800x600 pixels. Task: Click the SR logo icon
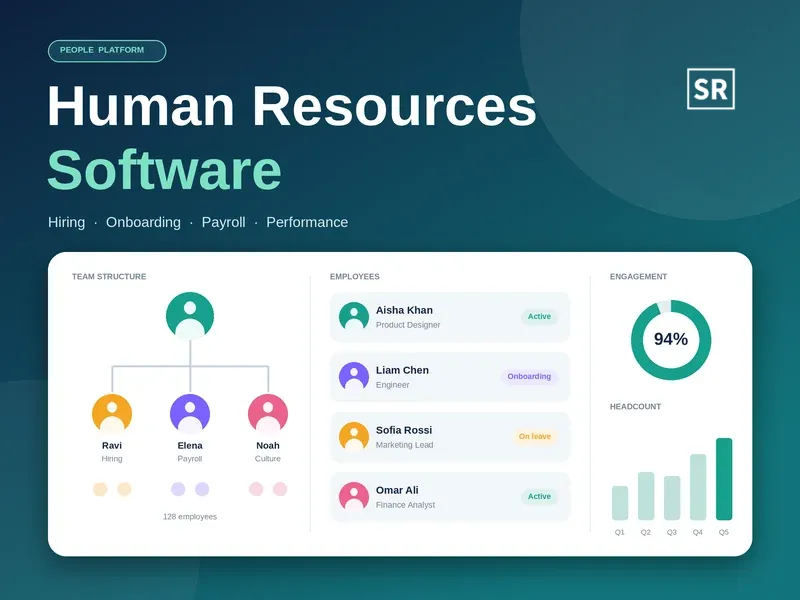(x=711, y=89)
